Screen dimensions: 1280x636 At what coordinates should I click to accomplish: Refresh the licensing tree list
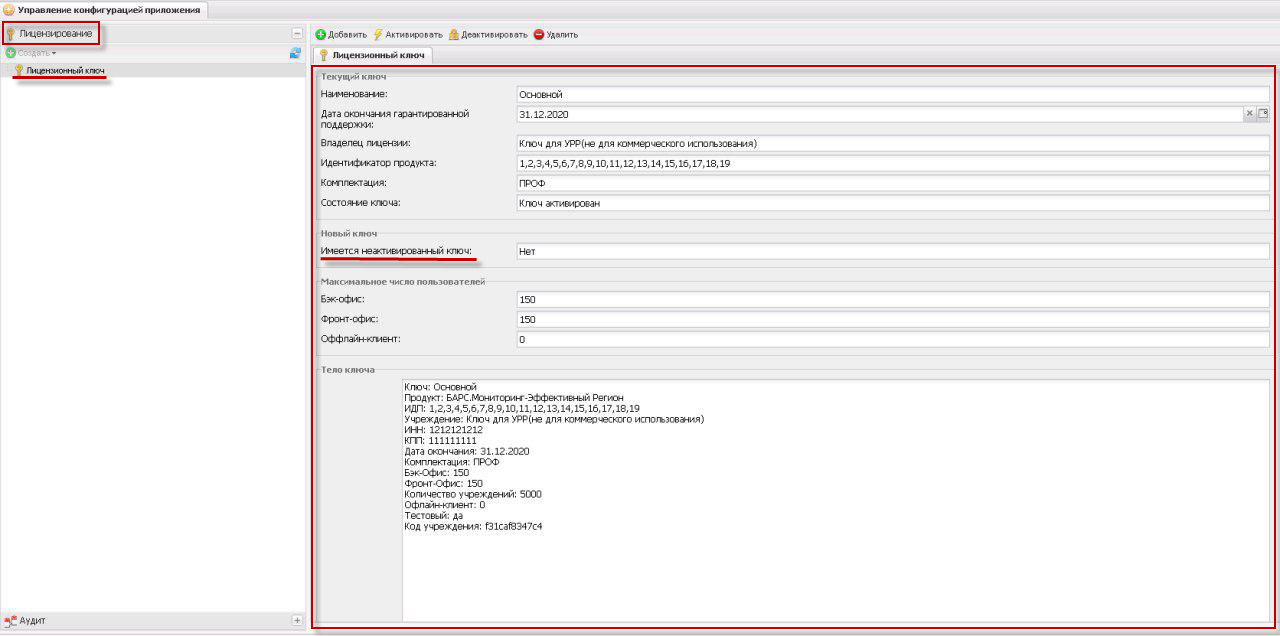(295, 53)
